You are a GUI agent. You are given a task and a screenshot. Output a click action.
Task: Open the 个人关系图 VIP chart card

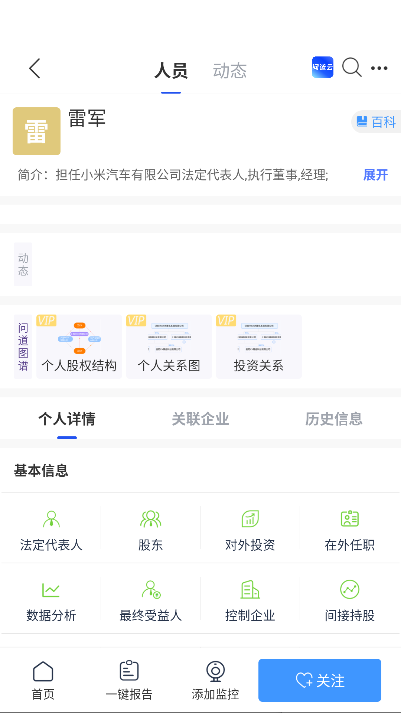(169, 347)
